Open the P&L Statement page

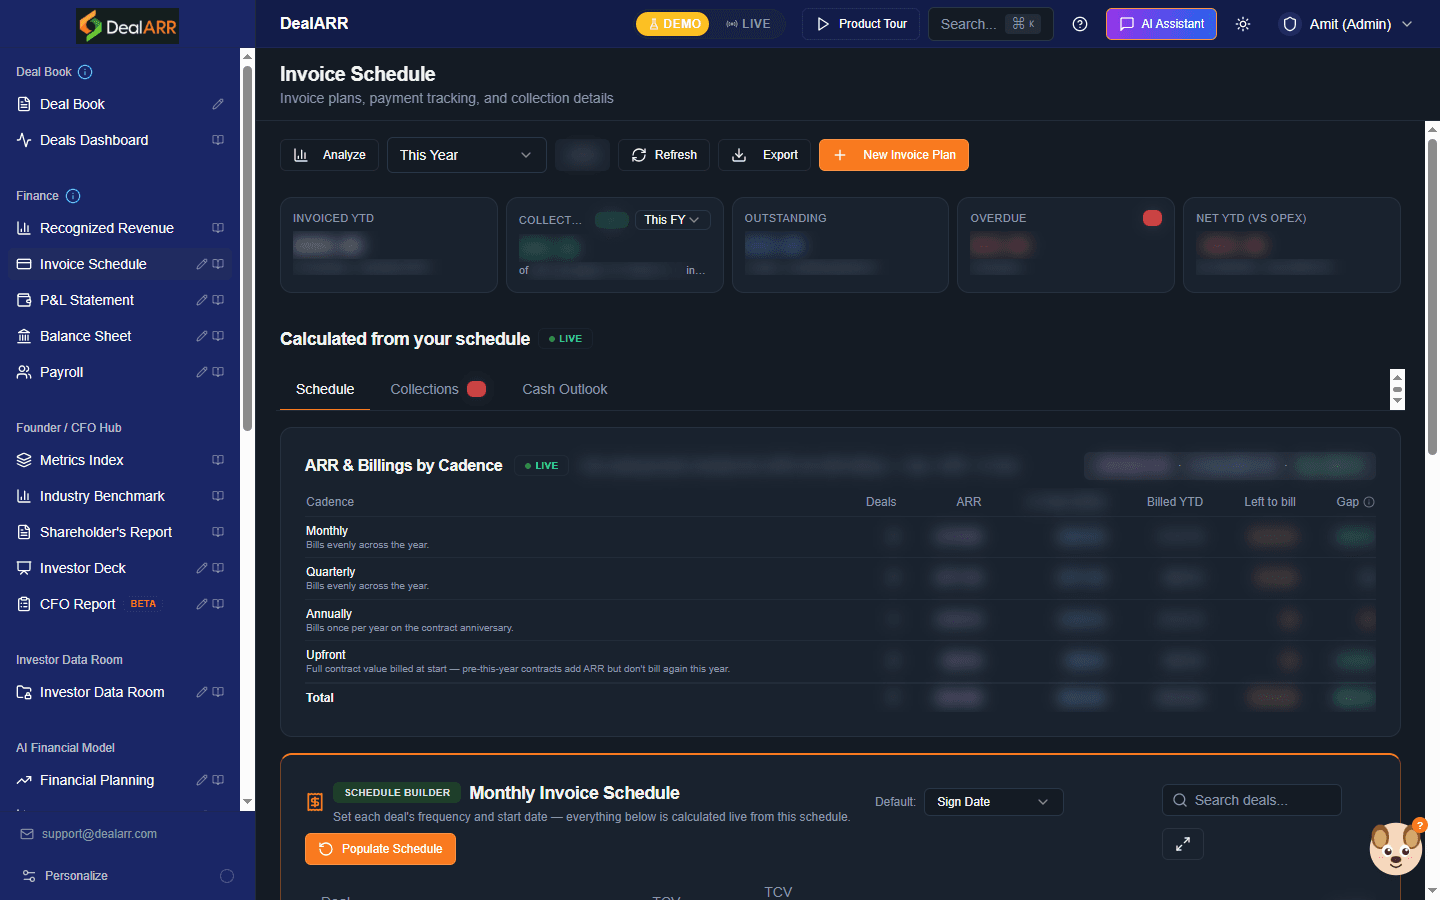pos(87,300)
